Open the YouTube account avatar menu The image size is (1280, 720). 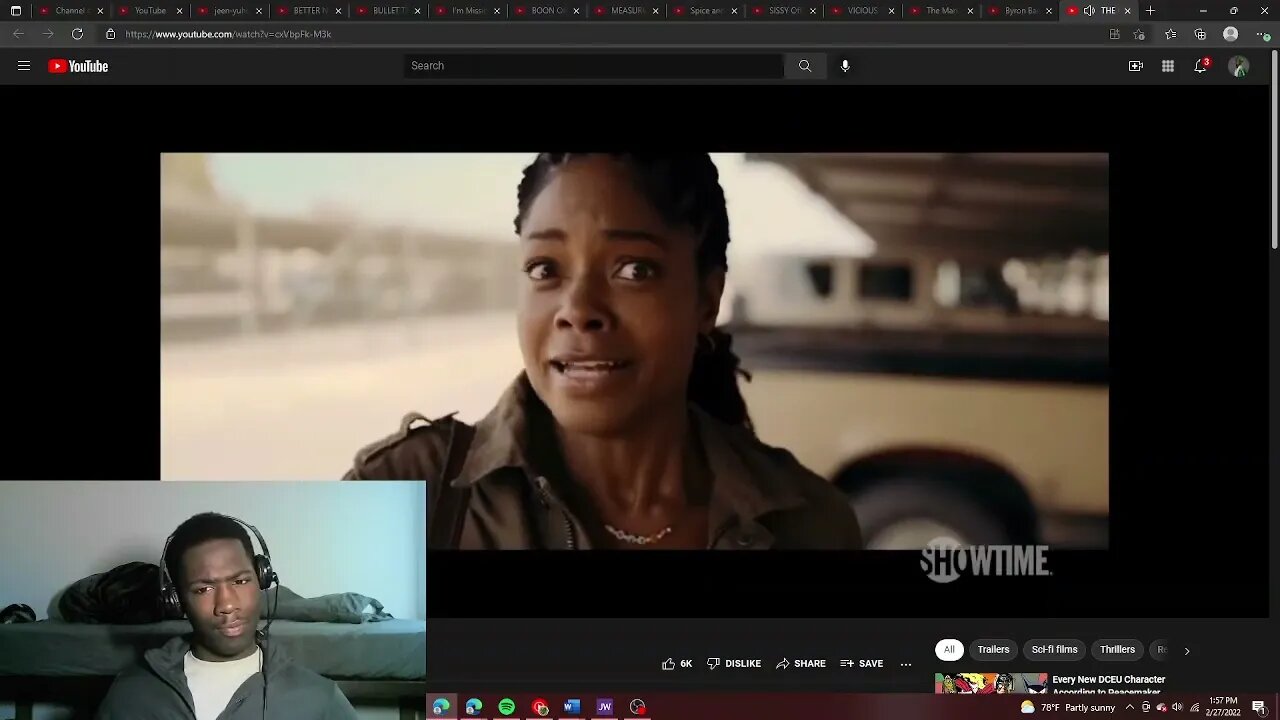pos(1239,66)
